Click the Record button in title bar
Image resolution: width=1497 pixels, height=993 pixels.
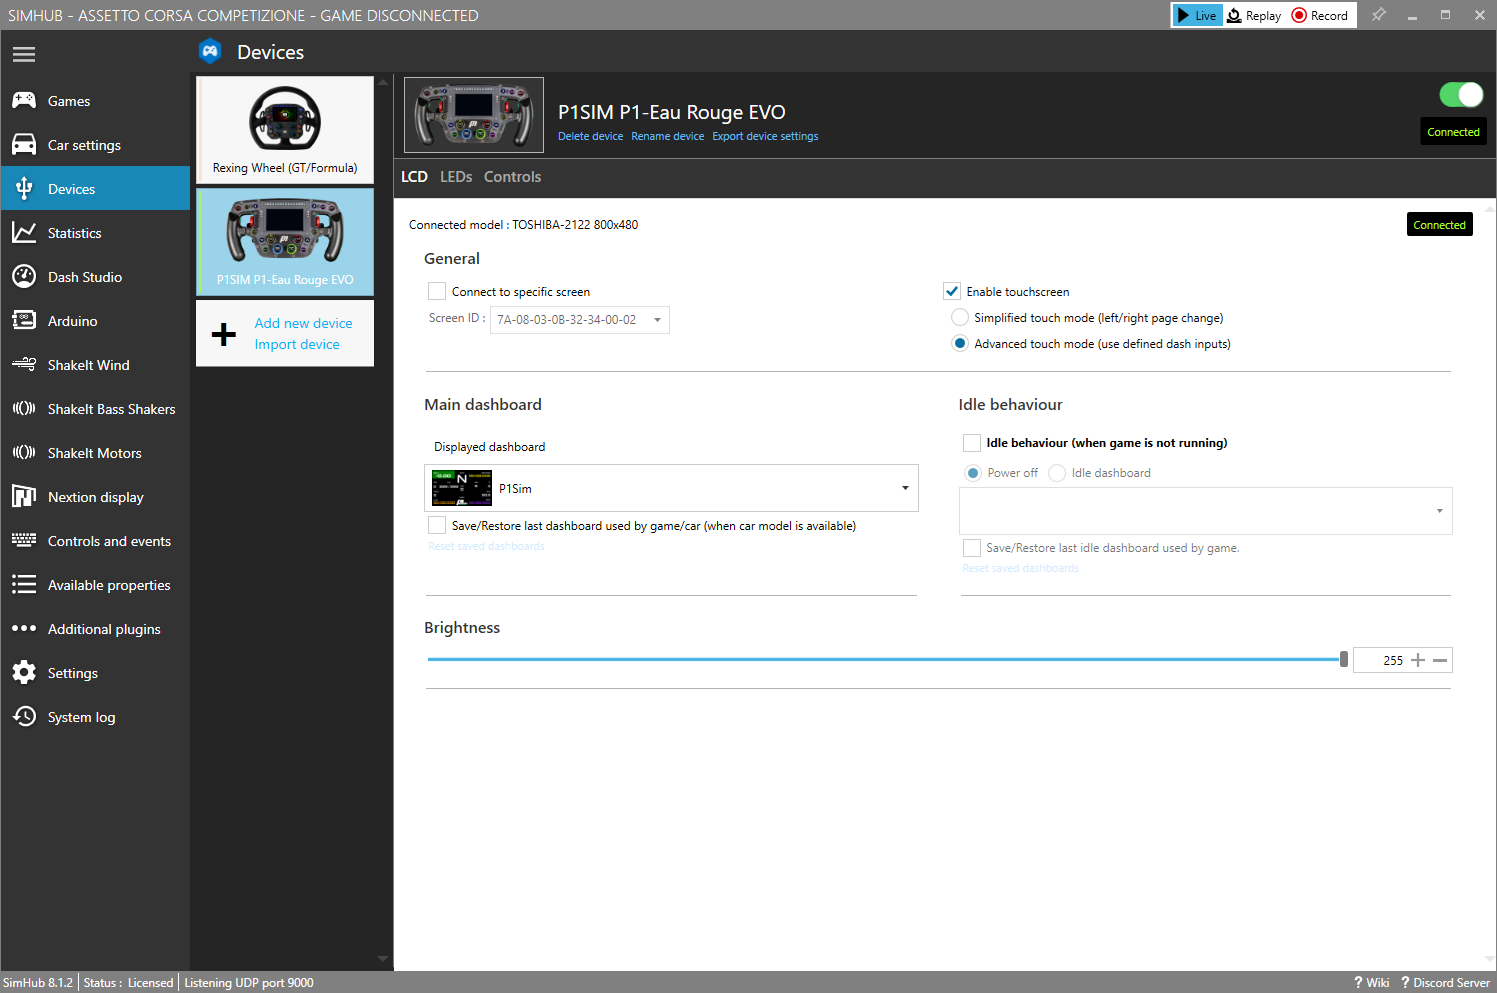pos(1320,15)
